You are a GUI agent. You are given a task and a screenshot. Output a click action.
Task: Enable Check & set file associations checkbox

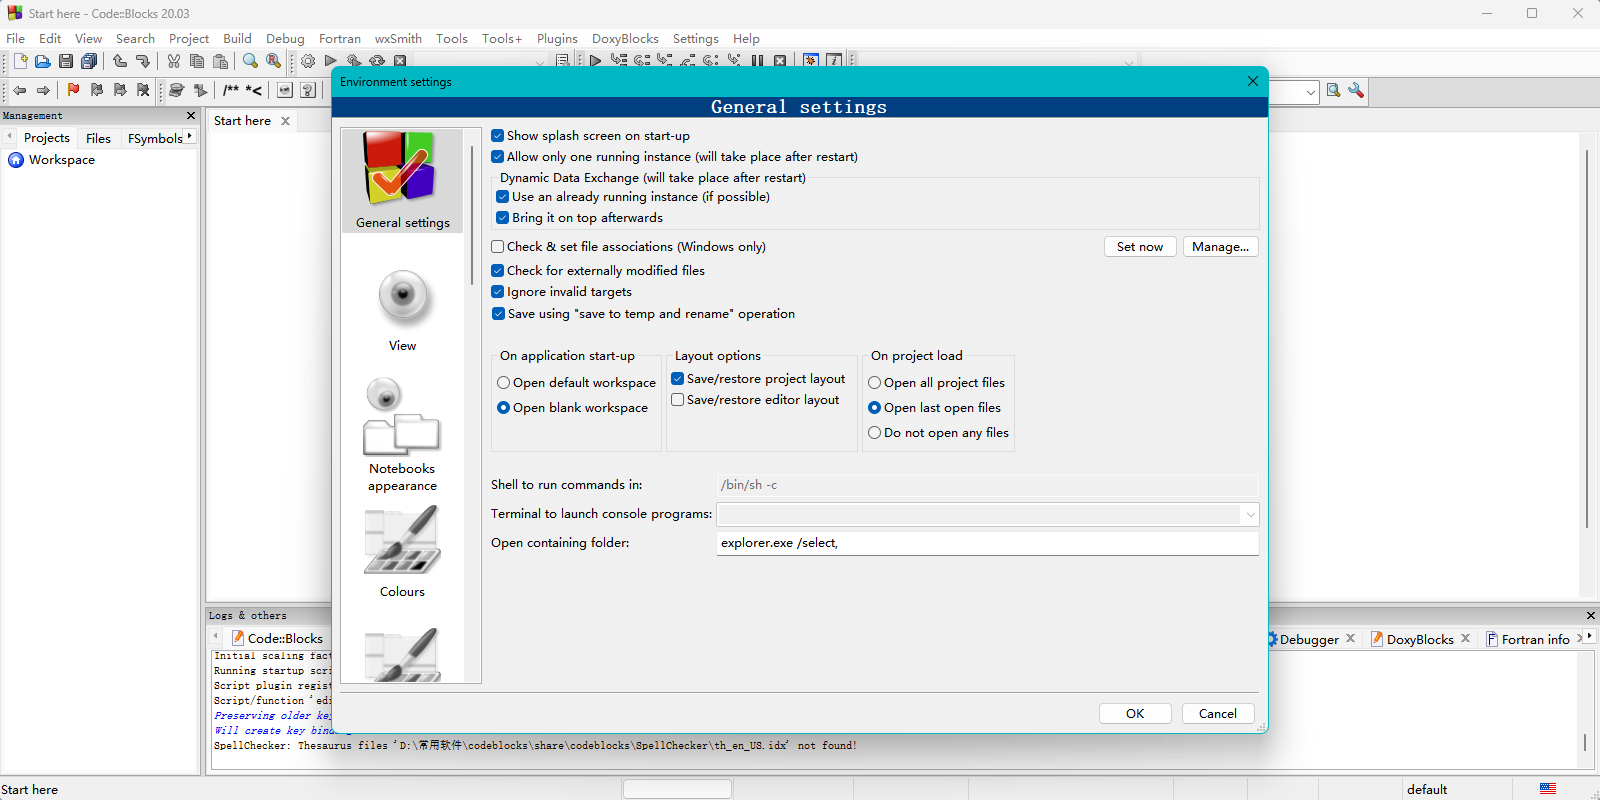[498, 247]
